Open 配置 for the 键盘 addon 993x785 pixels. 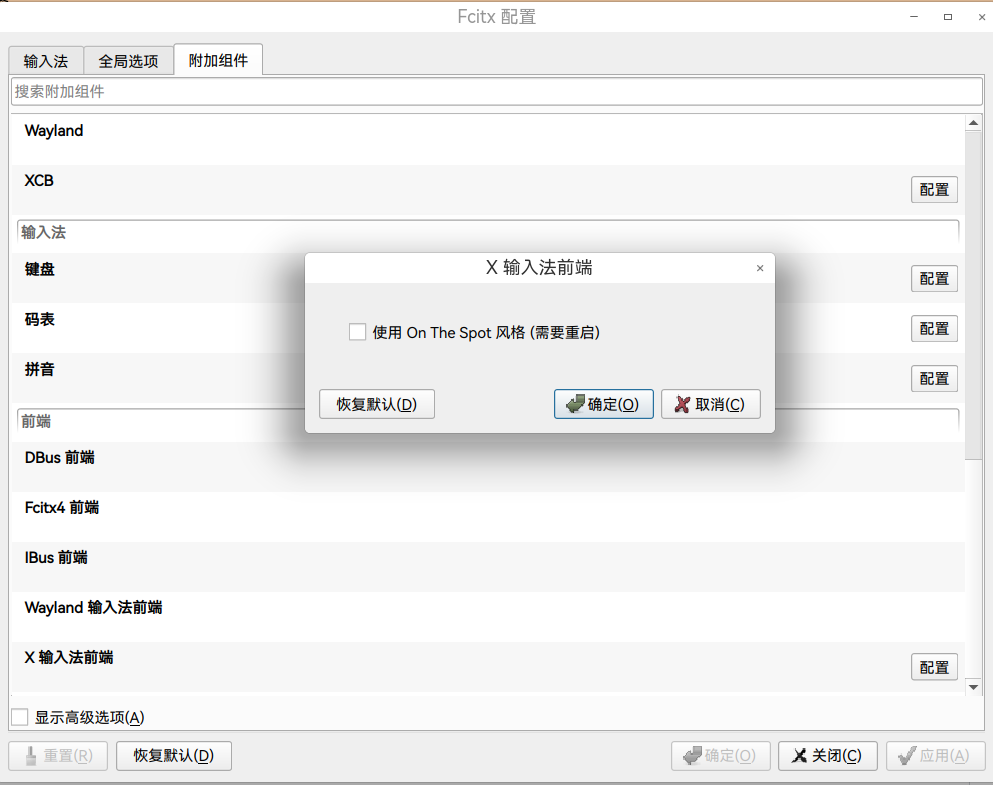(x=934, y=279)
